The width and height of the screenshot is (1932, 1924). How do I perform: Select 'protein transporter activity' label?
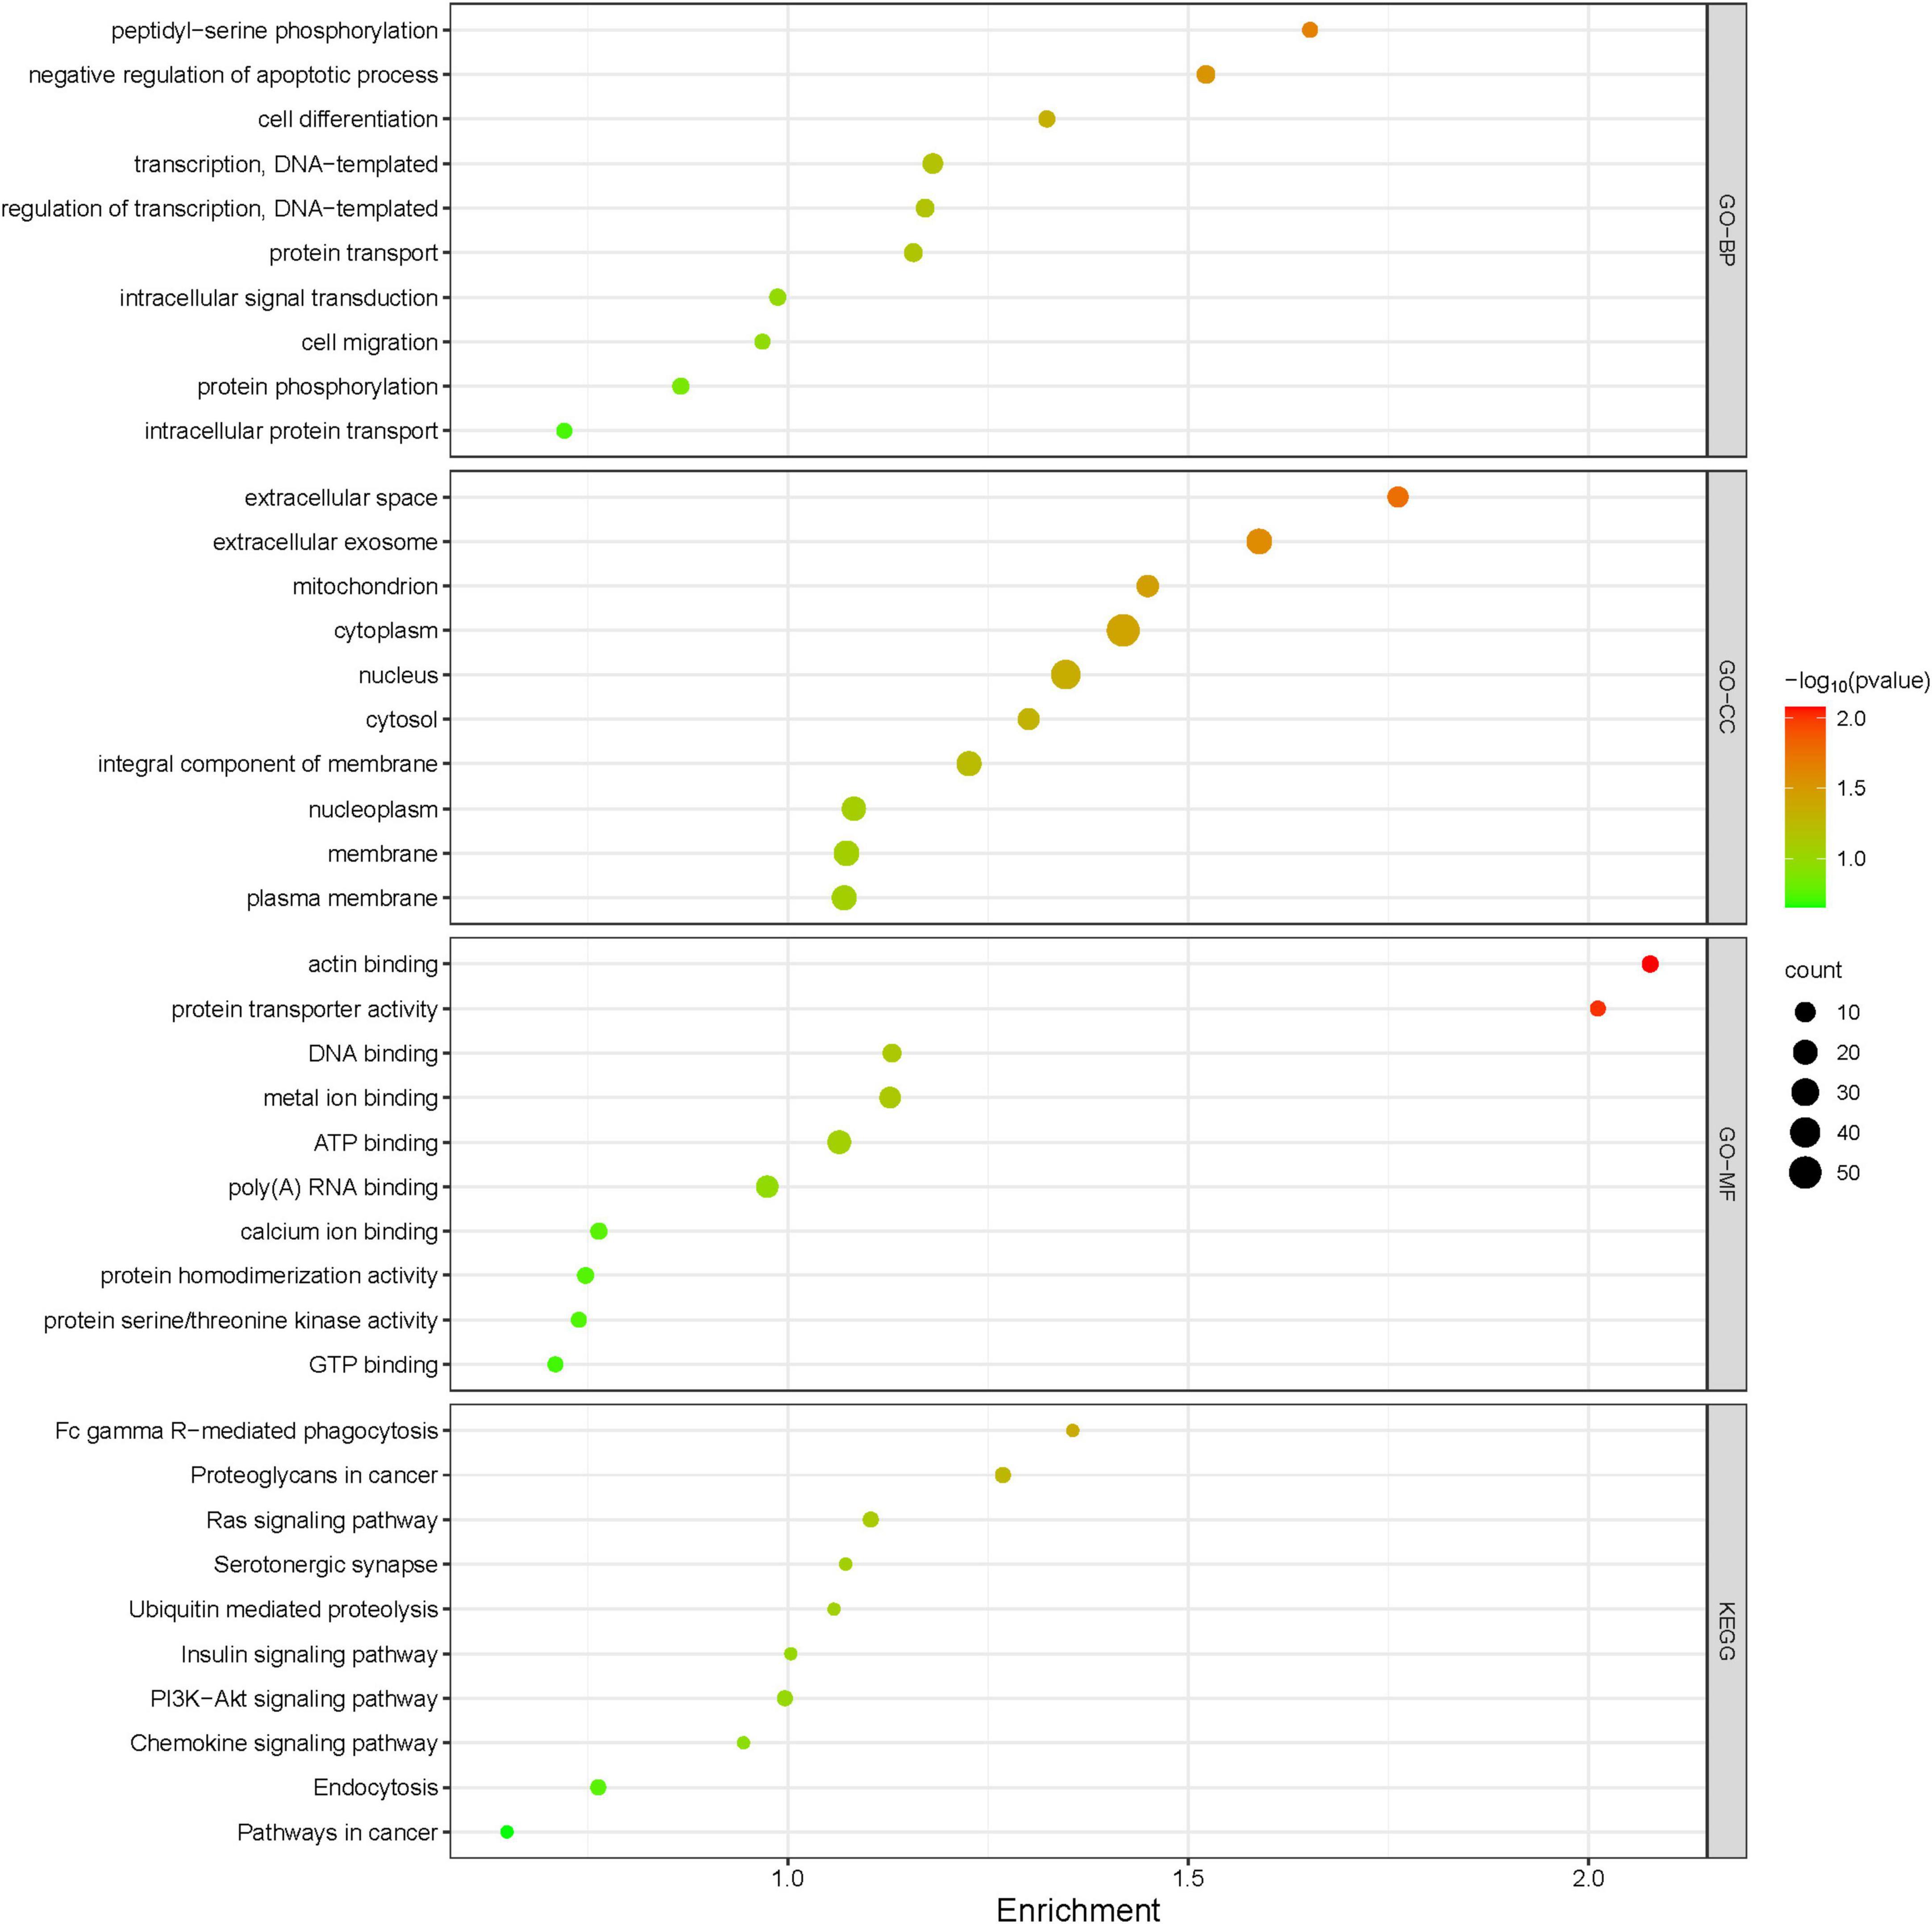[305, 1009]
